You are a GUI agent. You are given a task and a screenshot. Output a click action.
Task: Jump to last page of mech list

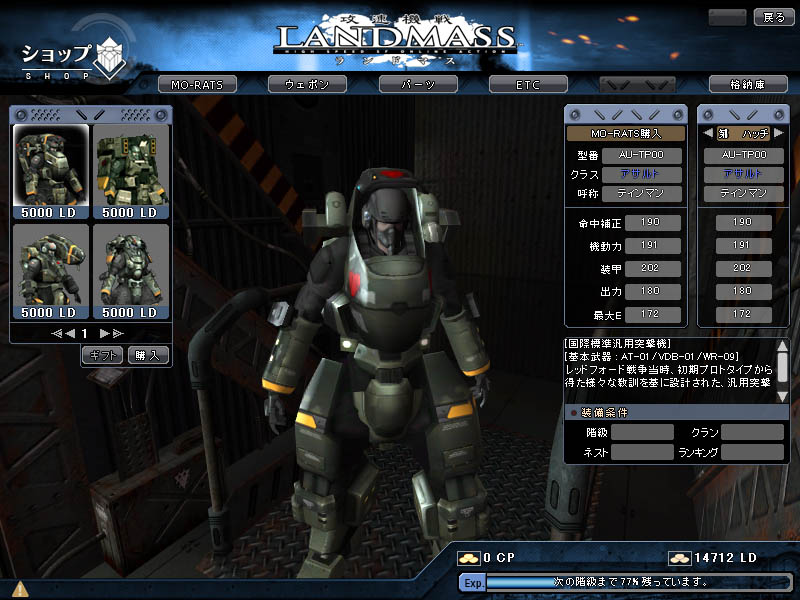point(118,333)
